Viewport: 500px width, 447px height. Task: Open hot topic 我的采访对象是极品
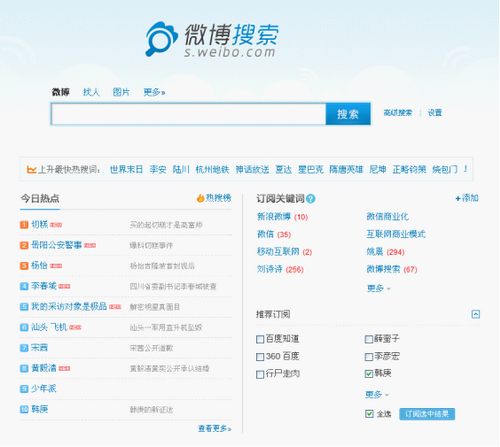[69, 307]
